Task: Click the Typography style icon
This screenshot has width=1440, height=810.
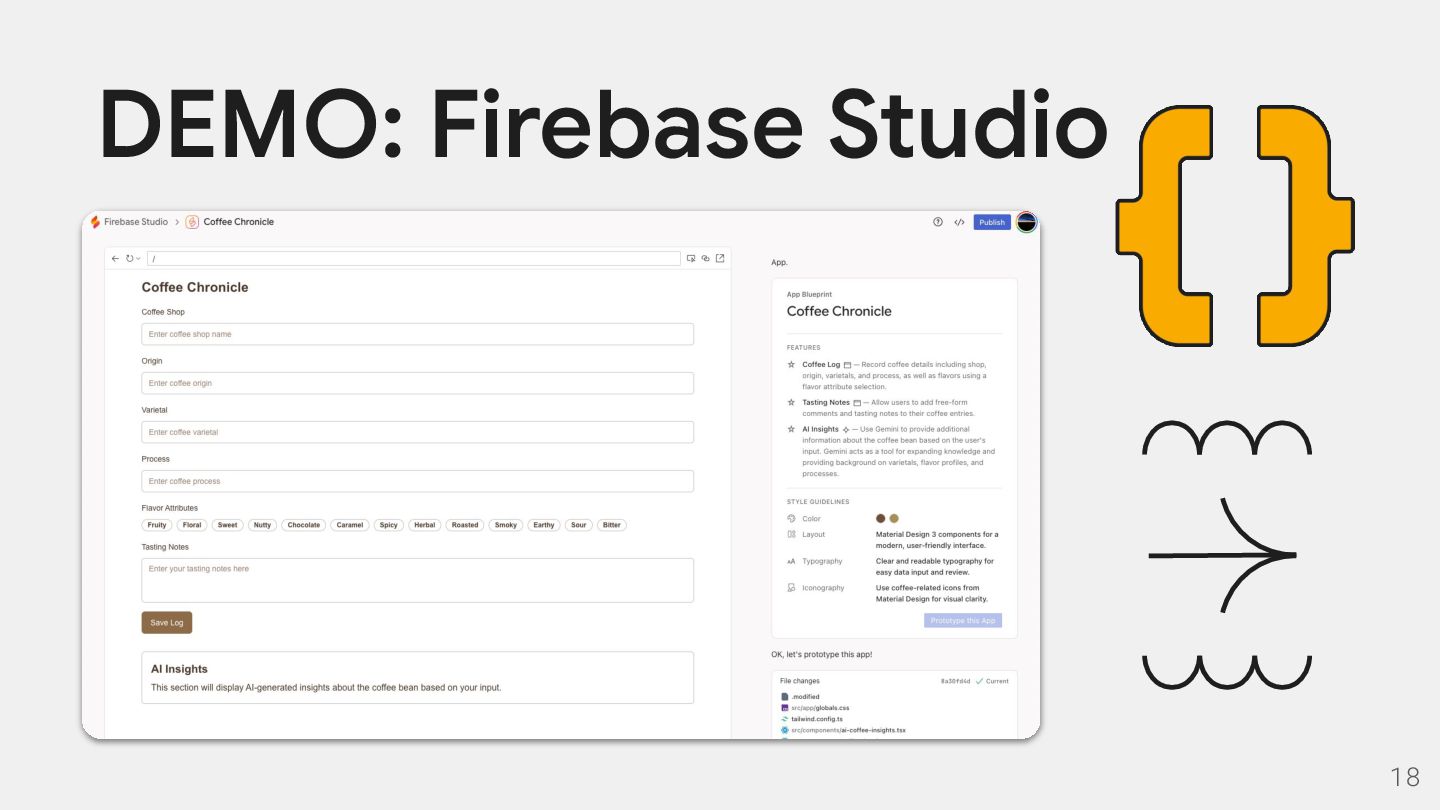Action: tap(791, 561)
